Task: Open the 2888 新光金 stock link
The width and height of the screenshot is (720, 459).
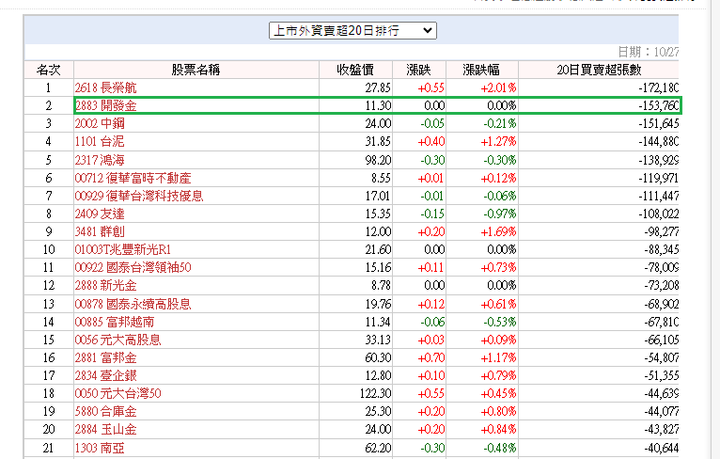Action: point(106,285)
